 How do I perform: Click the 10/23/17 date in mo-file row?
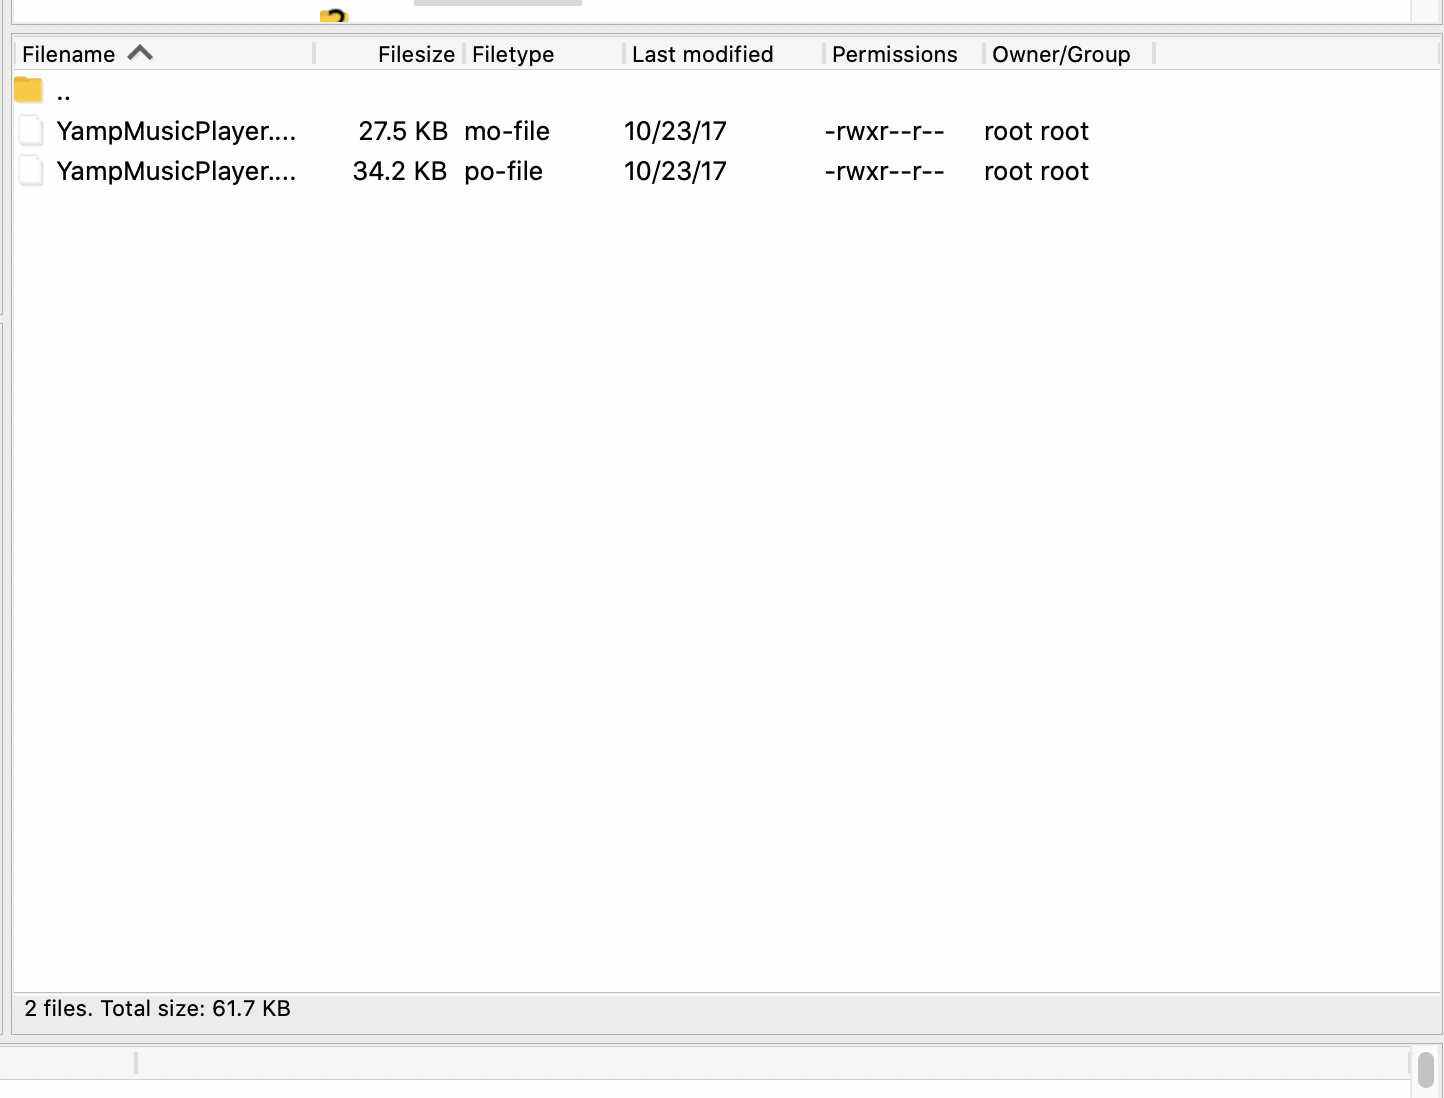tap(675, 131)
